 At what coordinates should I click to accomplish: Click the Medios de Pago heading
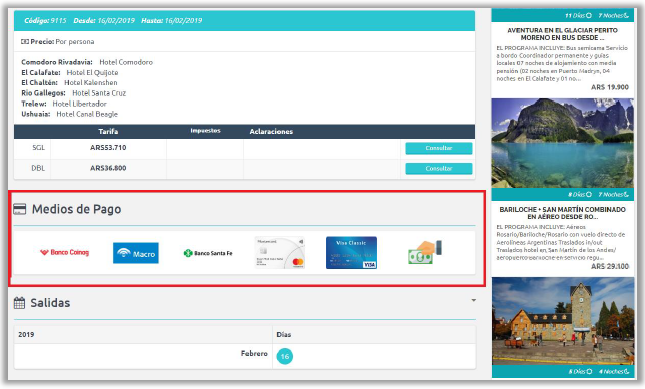click(77, 209)
